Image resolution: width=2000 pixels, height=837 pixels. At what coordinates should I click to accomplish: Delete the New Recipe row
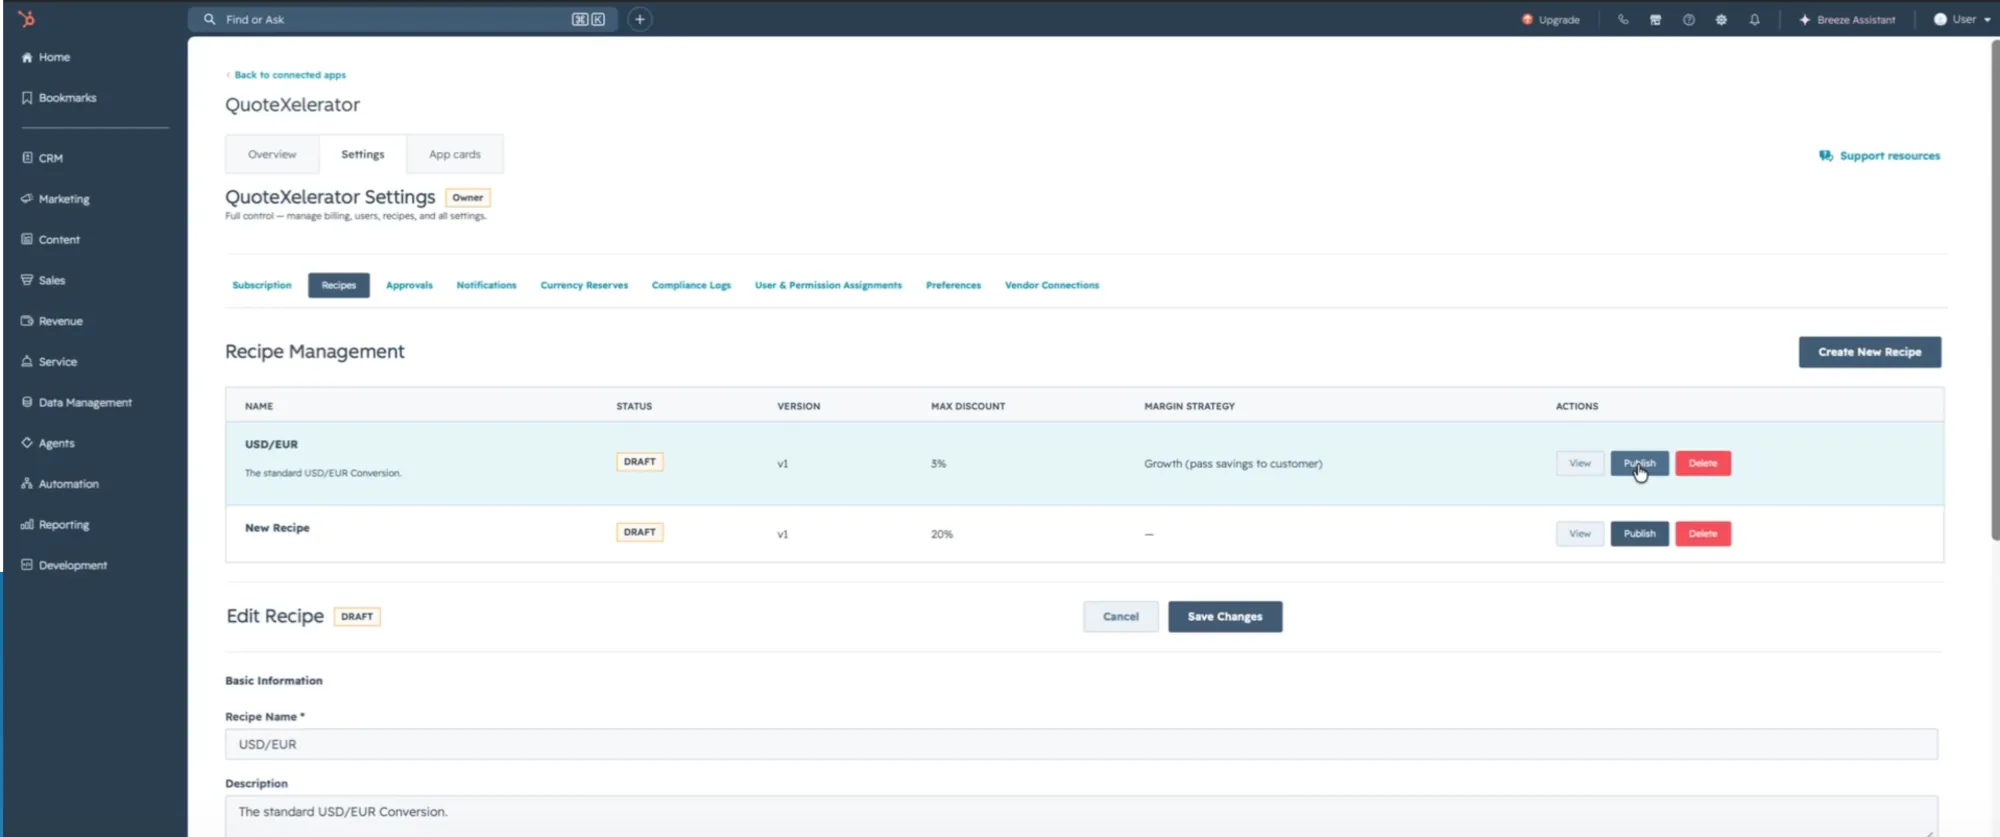point(1703,534)
